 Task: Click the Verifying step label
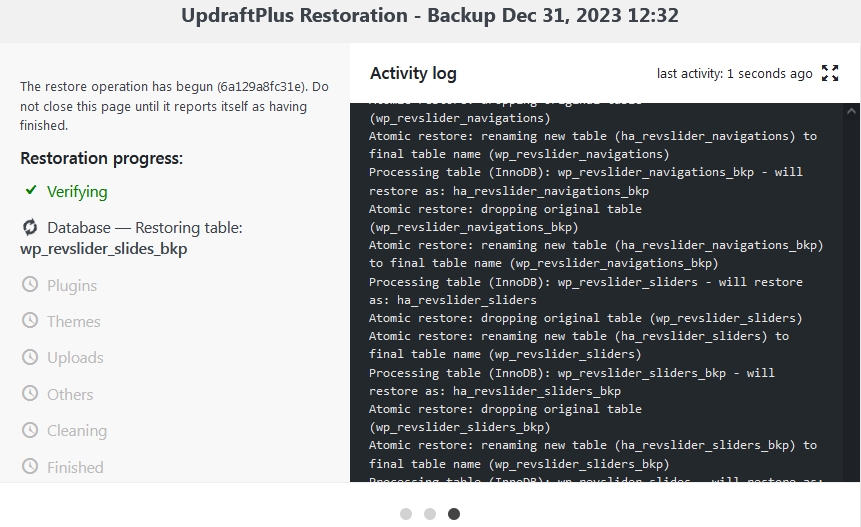tap(77, 191)
